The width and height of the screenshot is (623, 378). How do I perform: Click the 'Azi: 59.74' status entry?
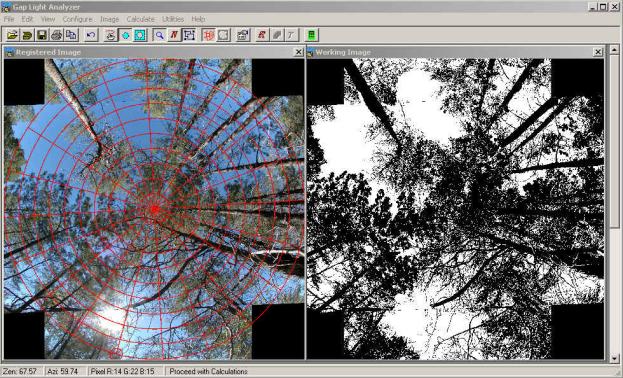63,371
